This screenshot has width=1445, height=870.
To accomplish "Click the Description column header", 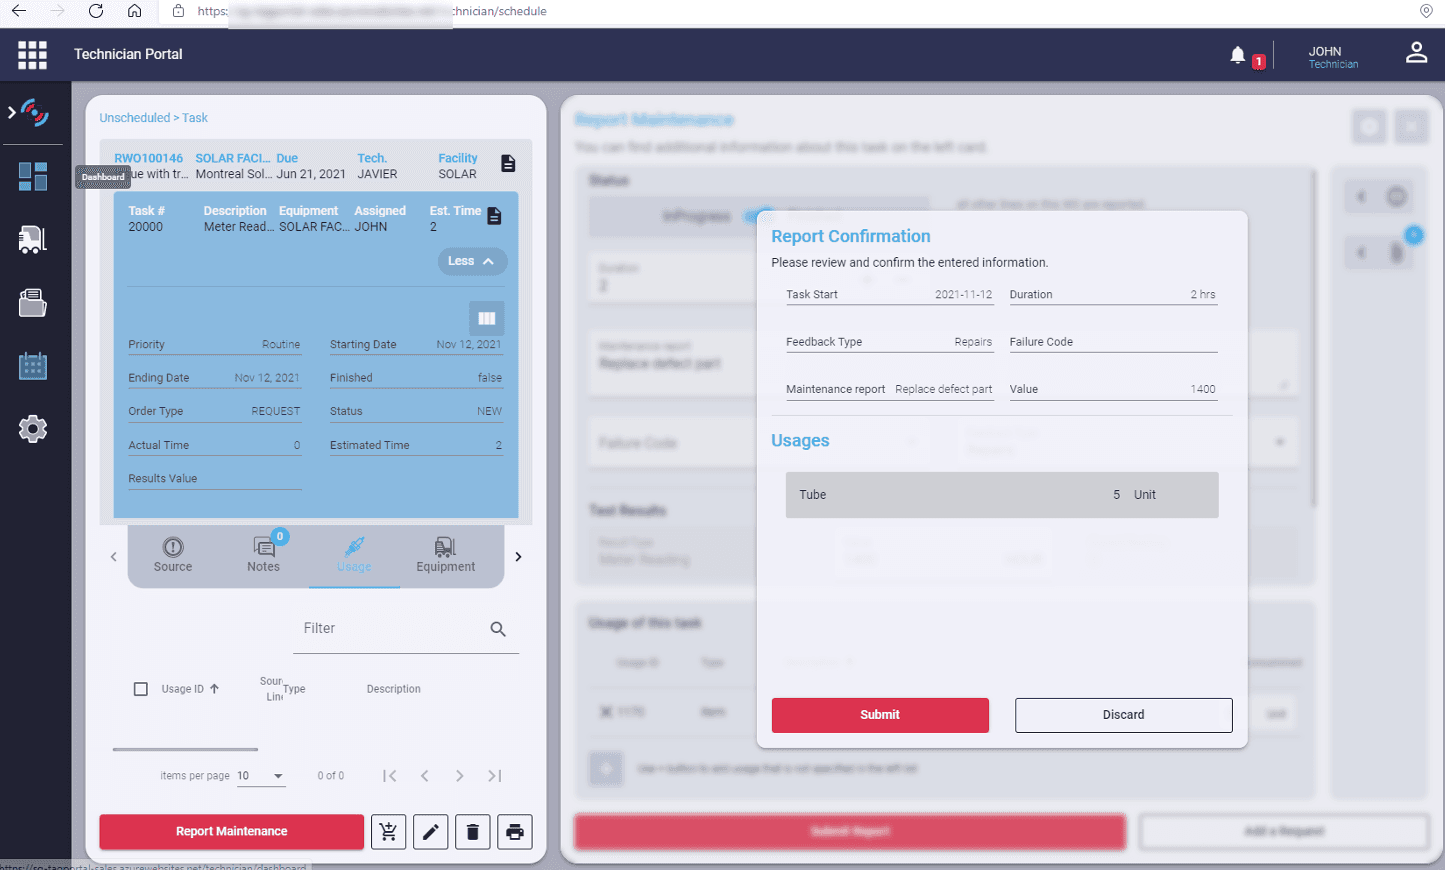I will tap(393, 689).
